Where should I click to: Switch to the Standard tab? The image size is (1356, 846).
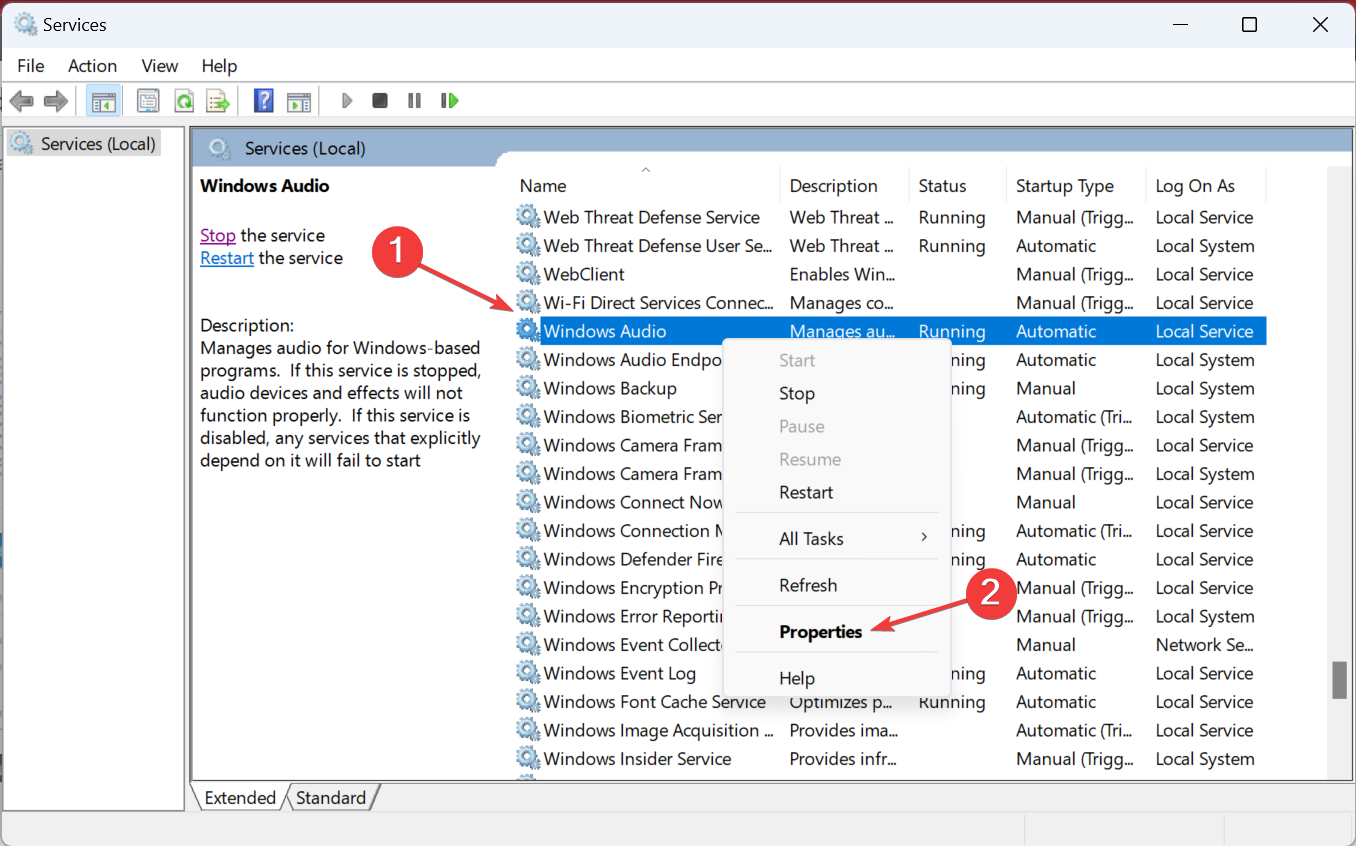[x=331, y=798]
